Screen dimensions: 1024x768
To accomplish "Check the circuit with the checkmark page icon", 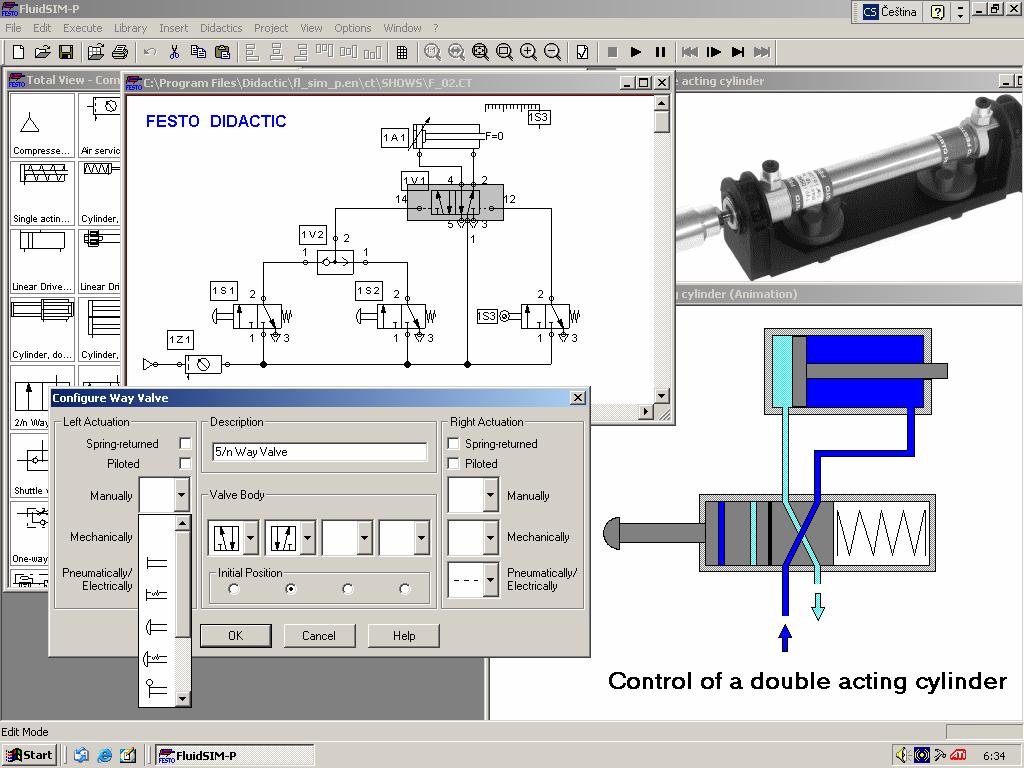I will (583, 52).
